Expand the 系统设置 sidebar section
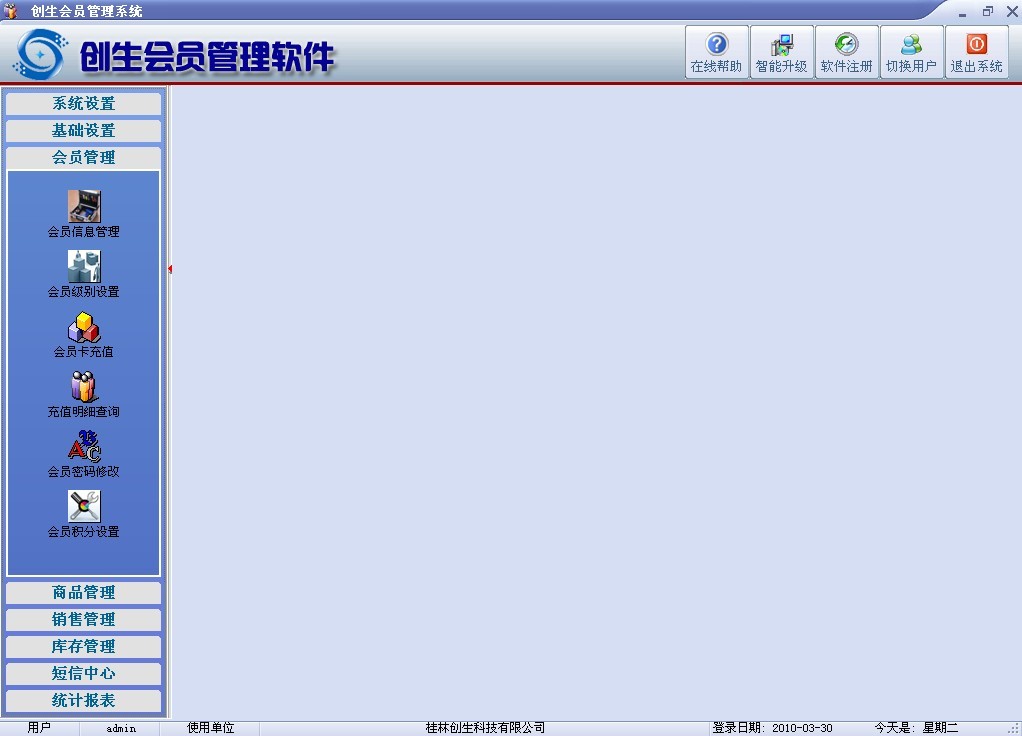The height and width of the screenshot is (736, 1022). coord(84,103)
